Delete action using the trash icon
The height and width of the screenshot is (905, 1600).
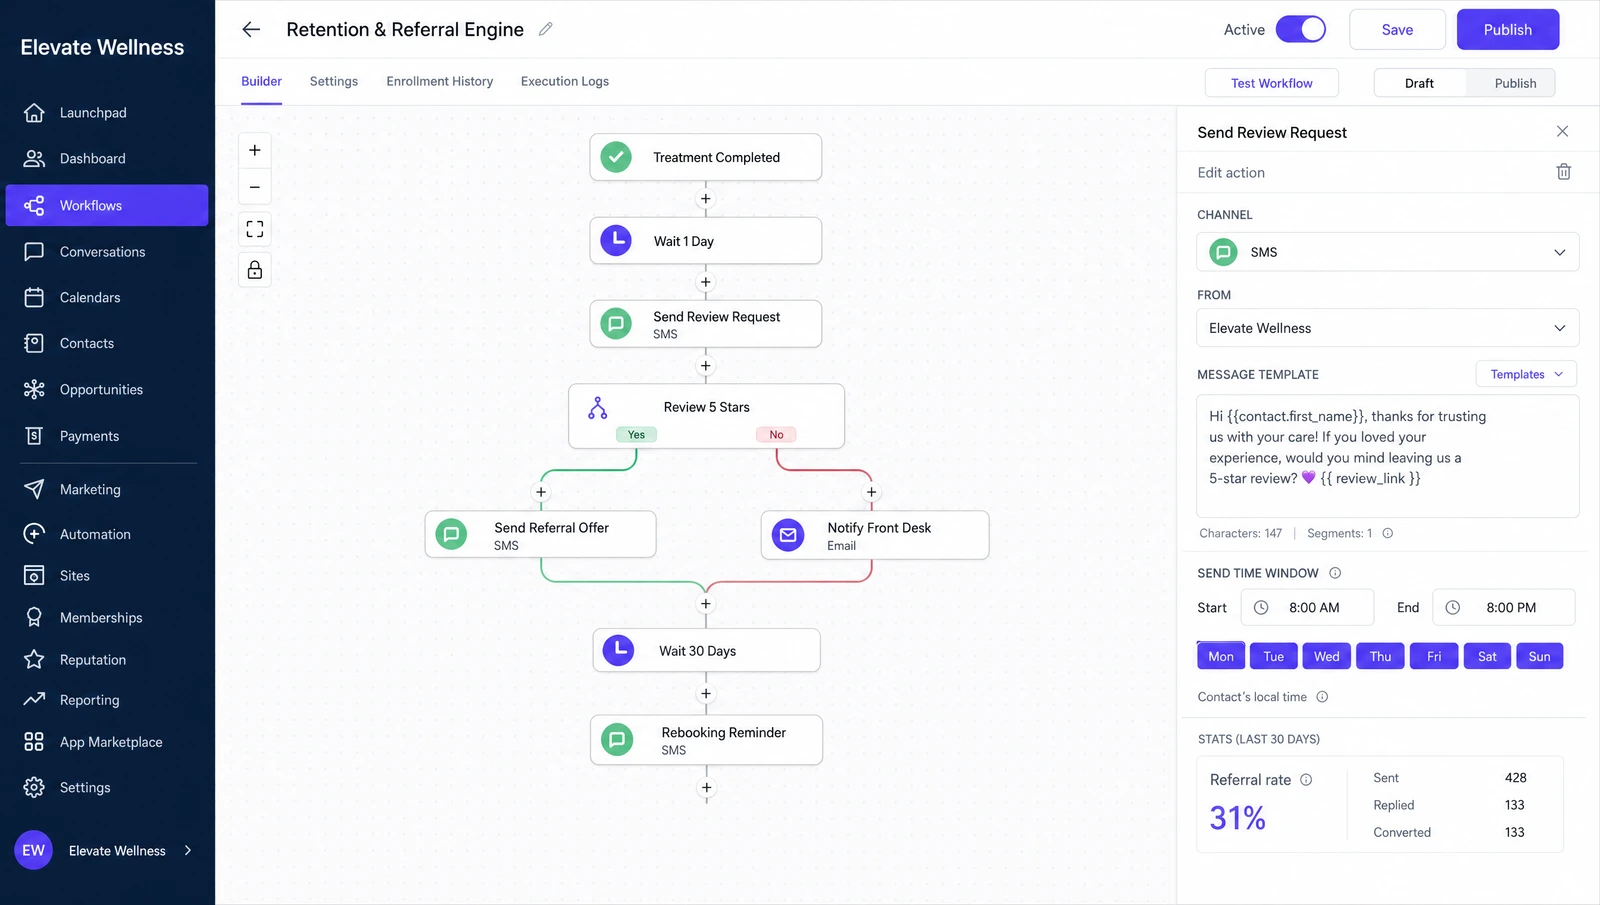[x=1564, y=172]
